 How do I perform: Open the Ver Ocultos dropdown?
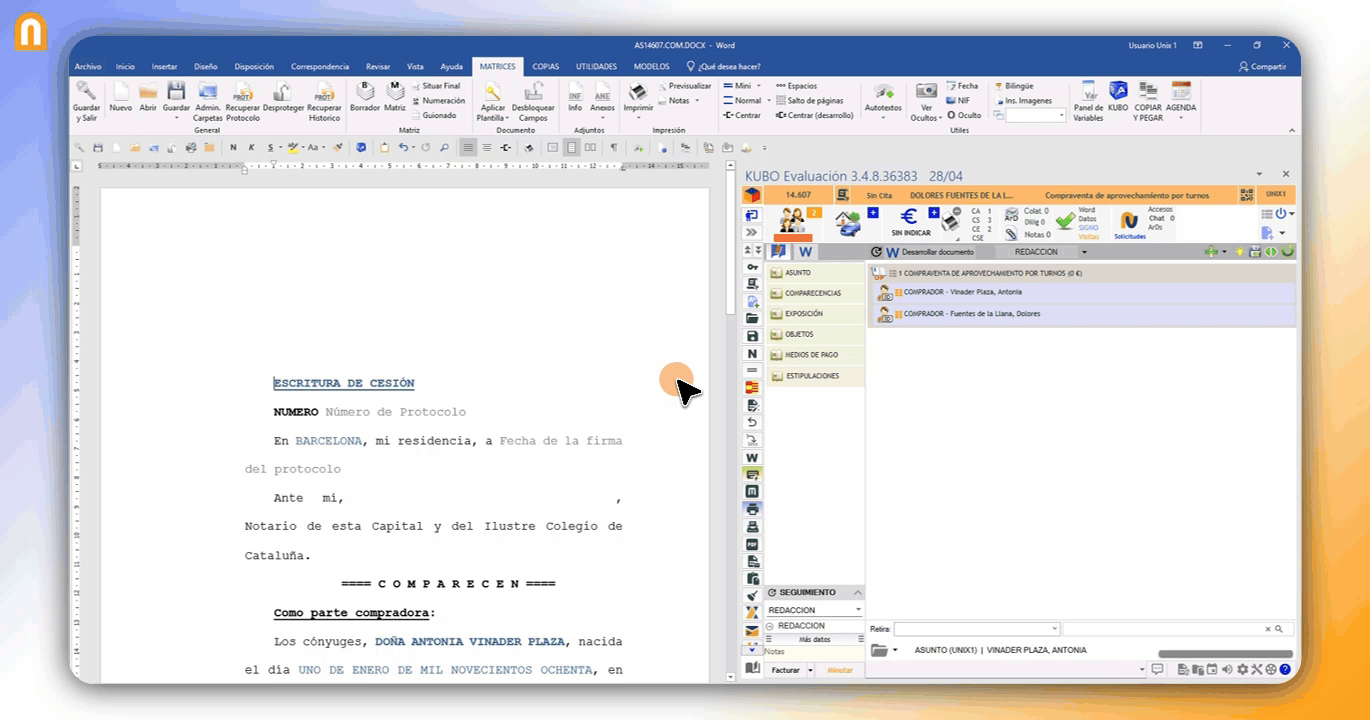point(927,102)
